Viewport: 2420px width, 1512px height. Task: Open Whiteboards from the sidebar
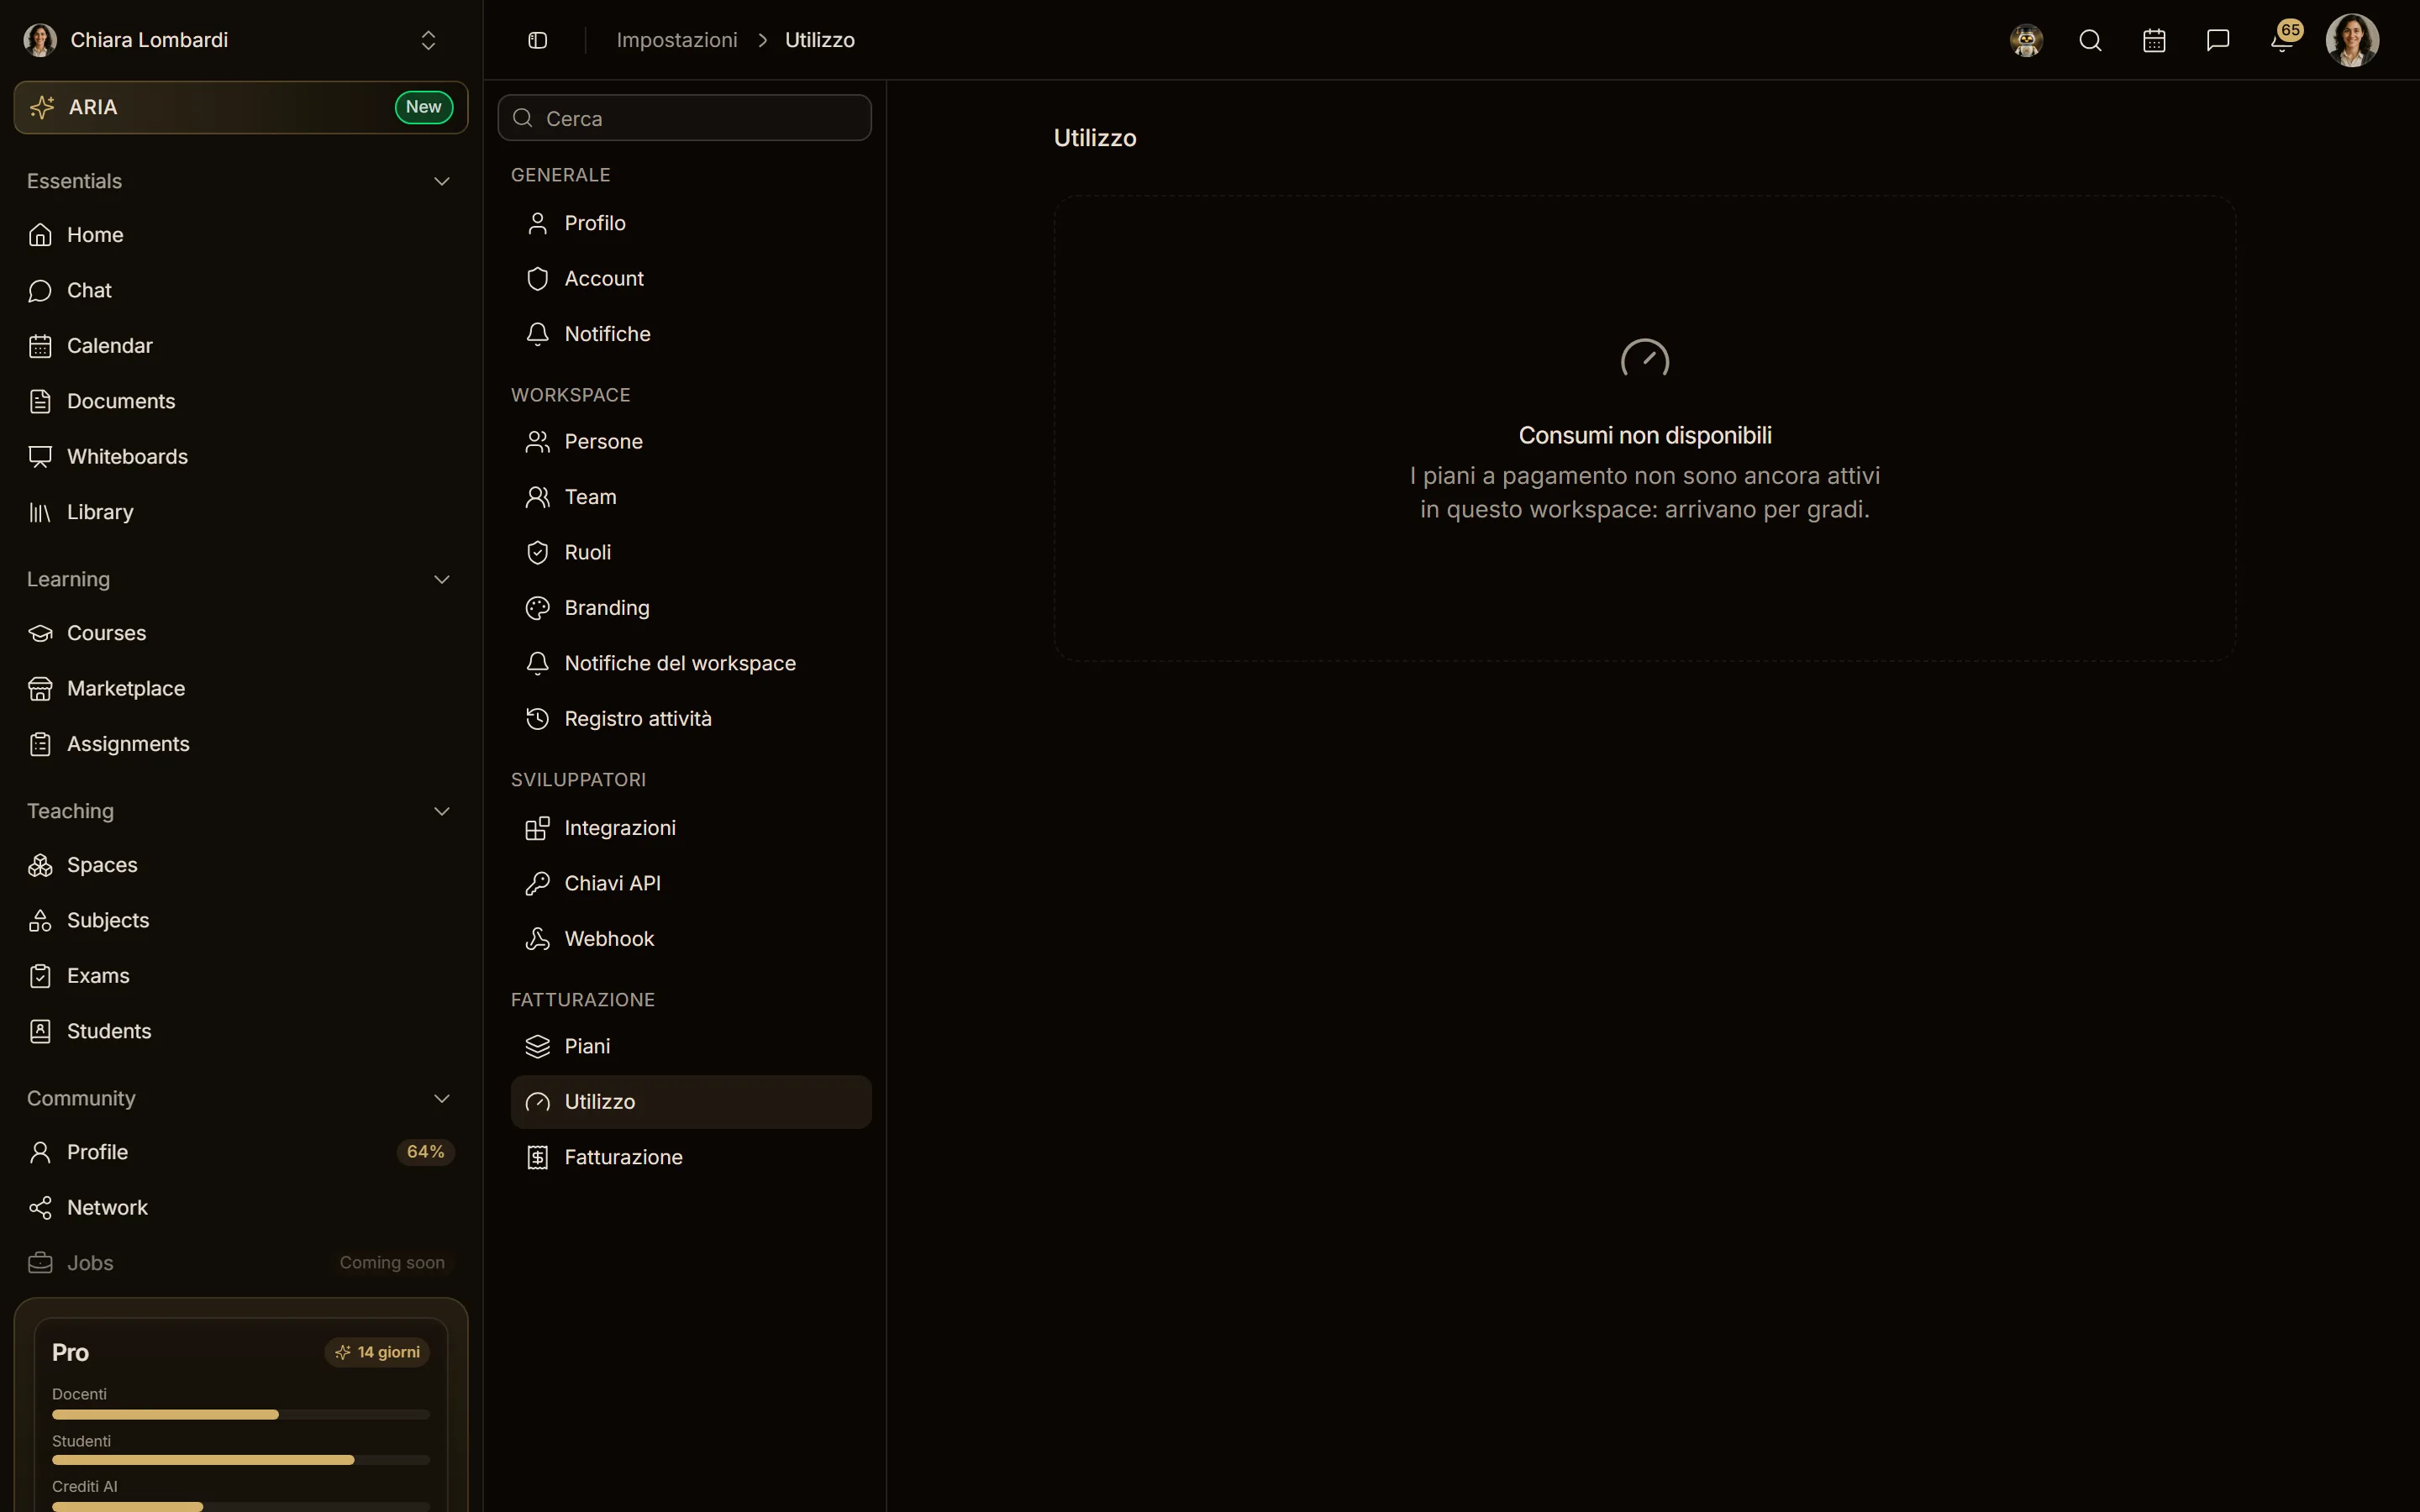coord(241,457)
